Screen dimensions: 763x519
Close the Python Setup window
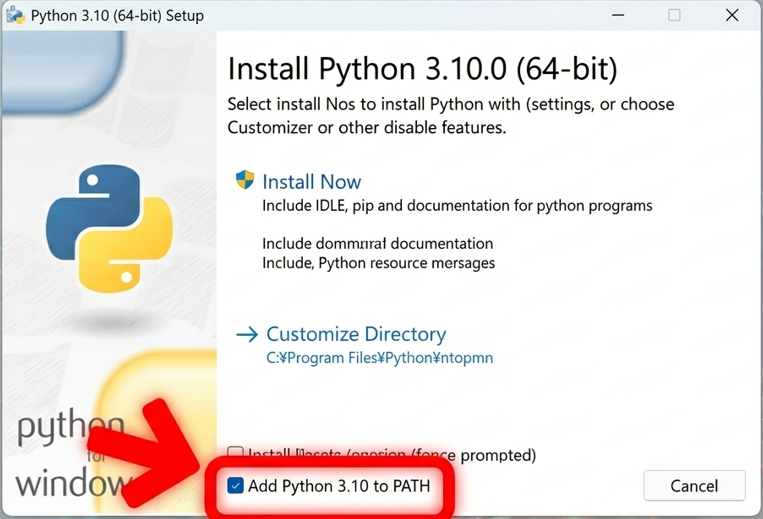(734, 16)
